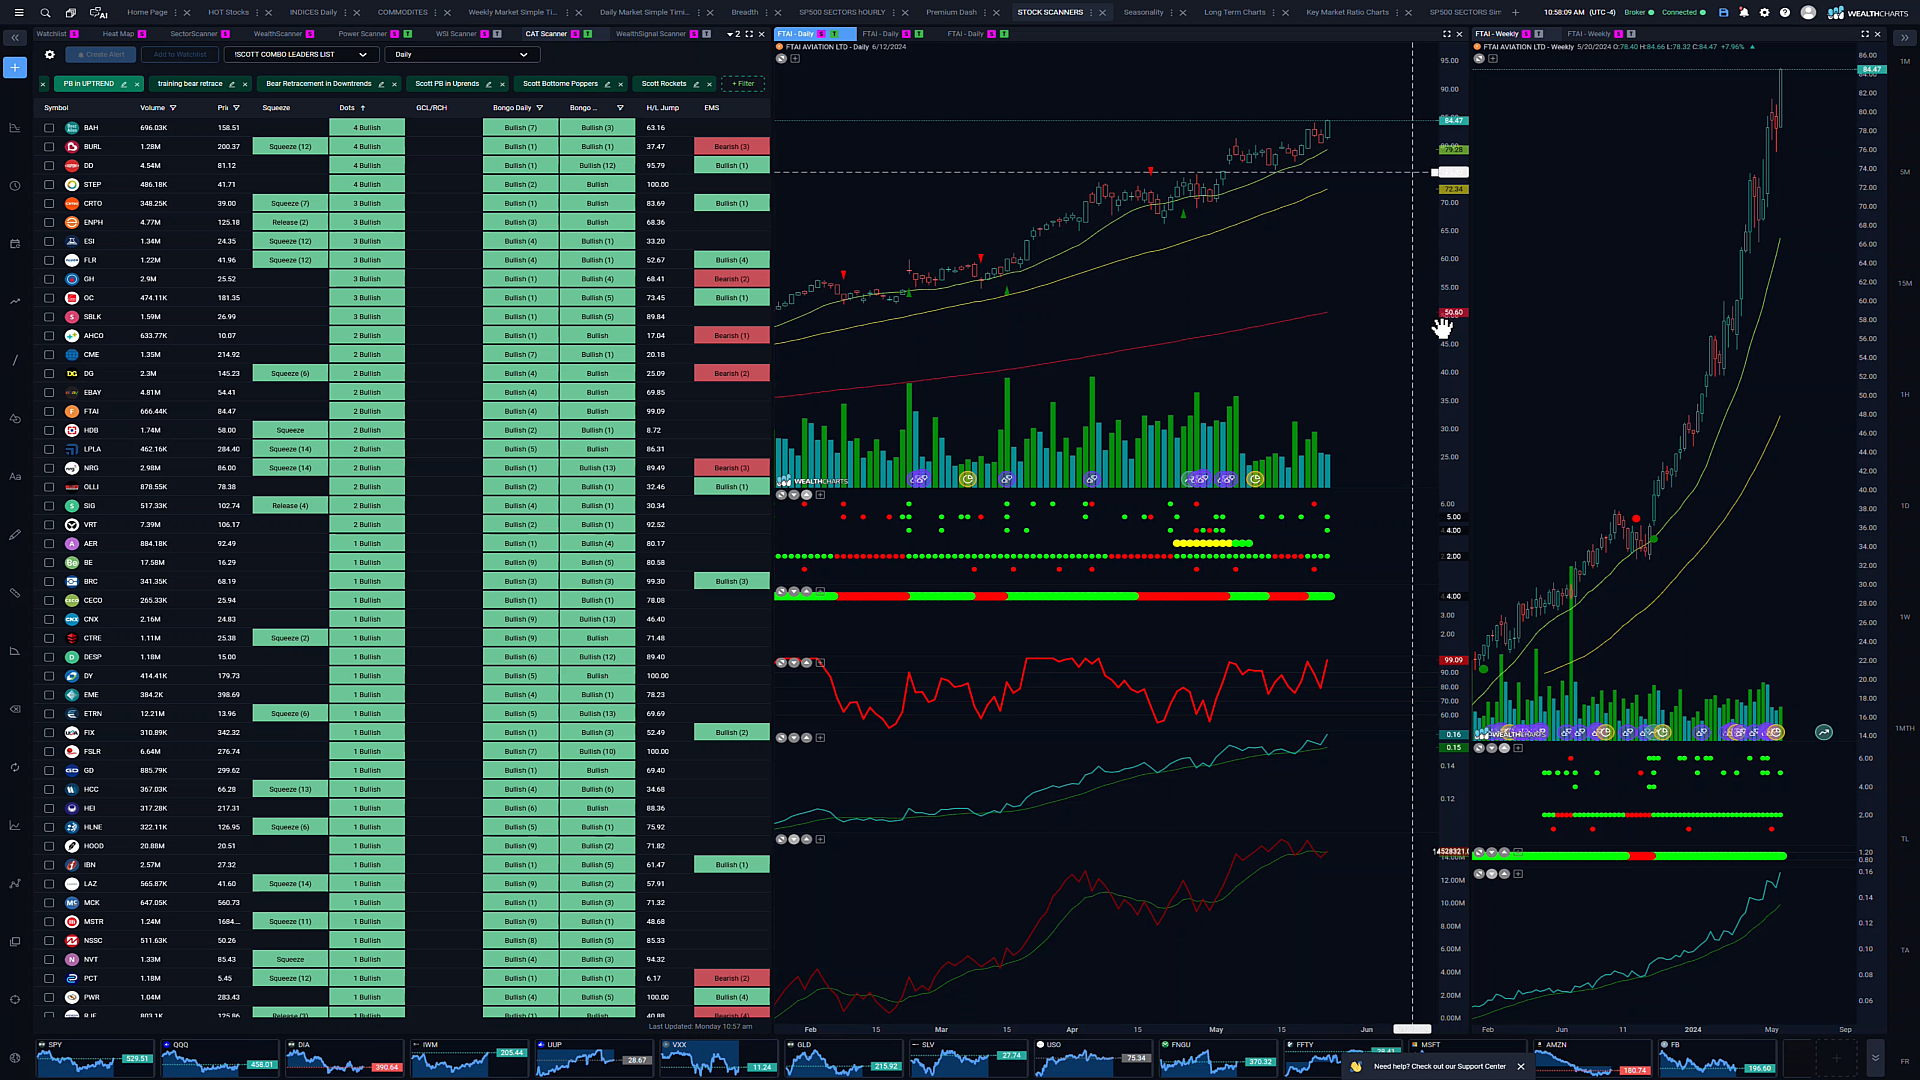The image size is (1920, 1080).
Task: Collapse the left sidebar with double chevron
Action: click(x=15, y=38)
